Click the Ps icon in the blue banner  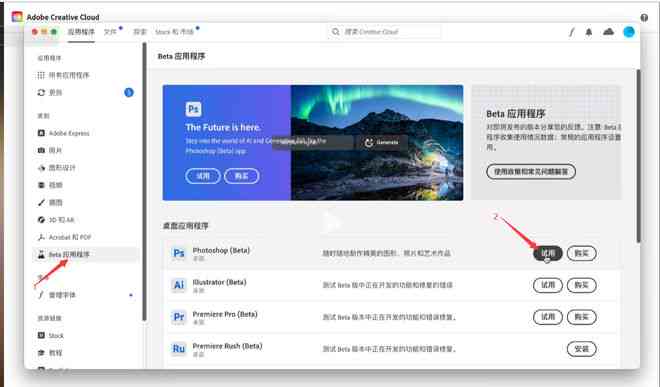pos(193,109)
